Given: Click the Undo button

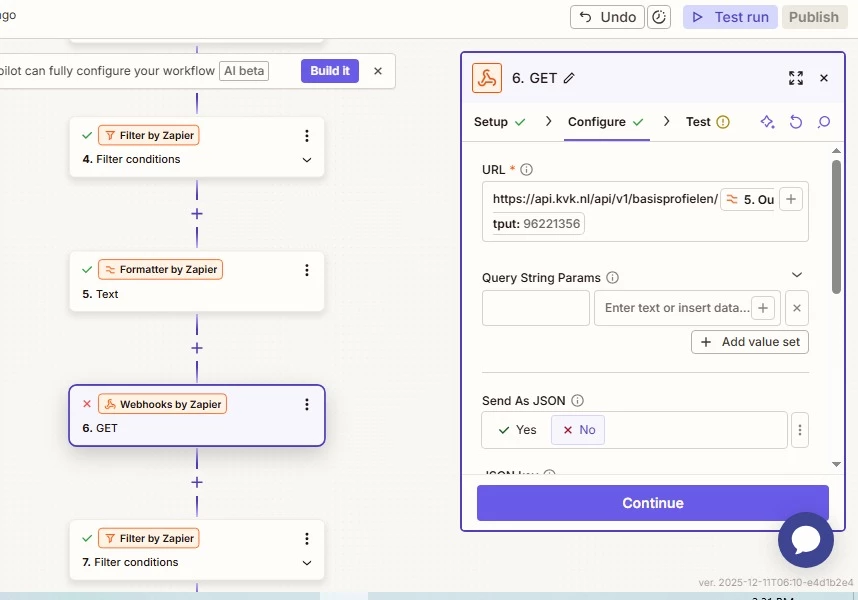Looking at the screenshot, I should pyautogui.click(x=607, y=17).
